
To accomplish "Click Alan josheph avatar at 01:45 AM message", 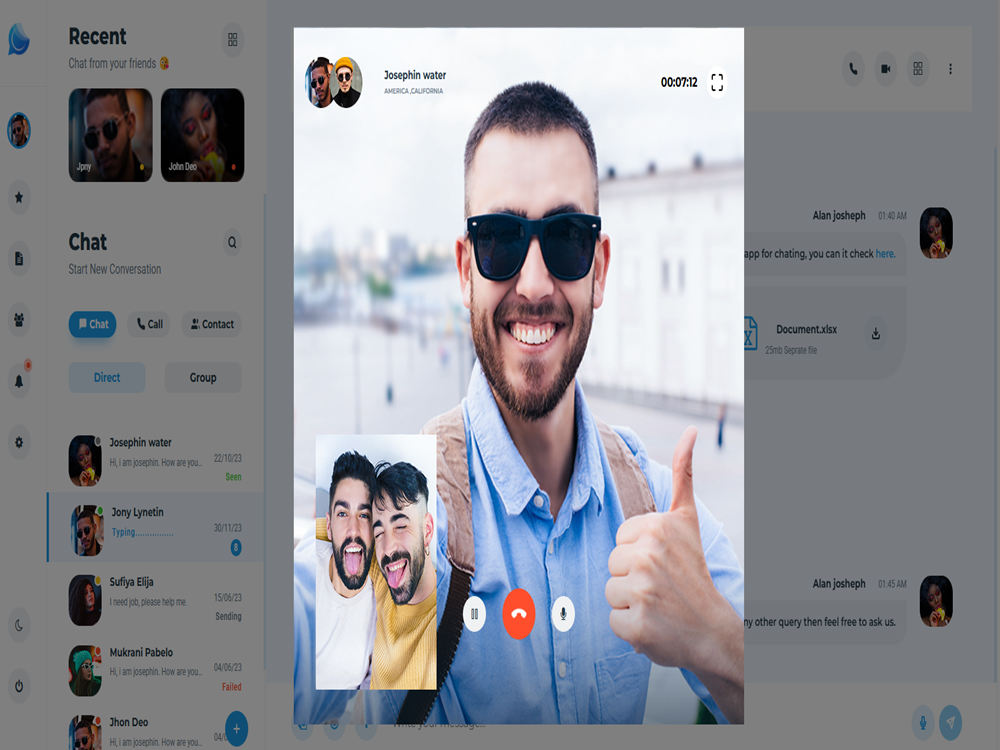I will point(936,601).
